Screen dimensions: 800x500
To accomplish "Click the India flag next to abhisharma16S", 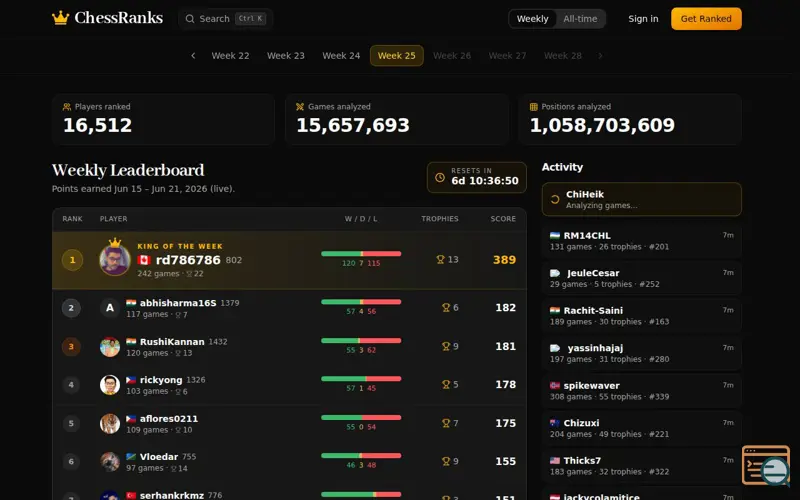I will [x=131, y=303].
